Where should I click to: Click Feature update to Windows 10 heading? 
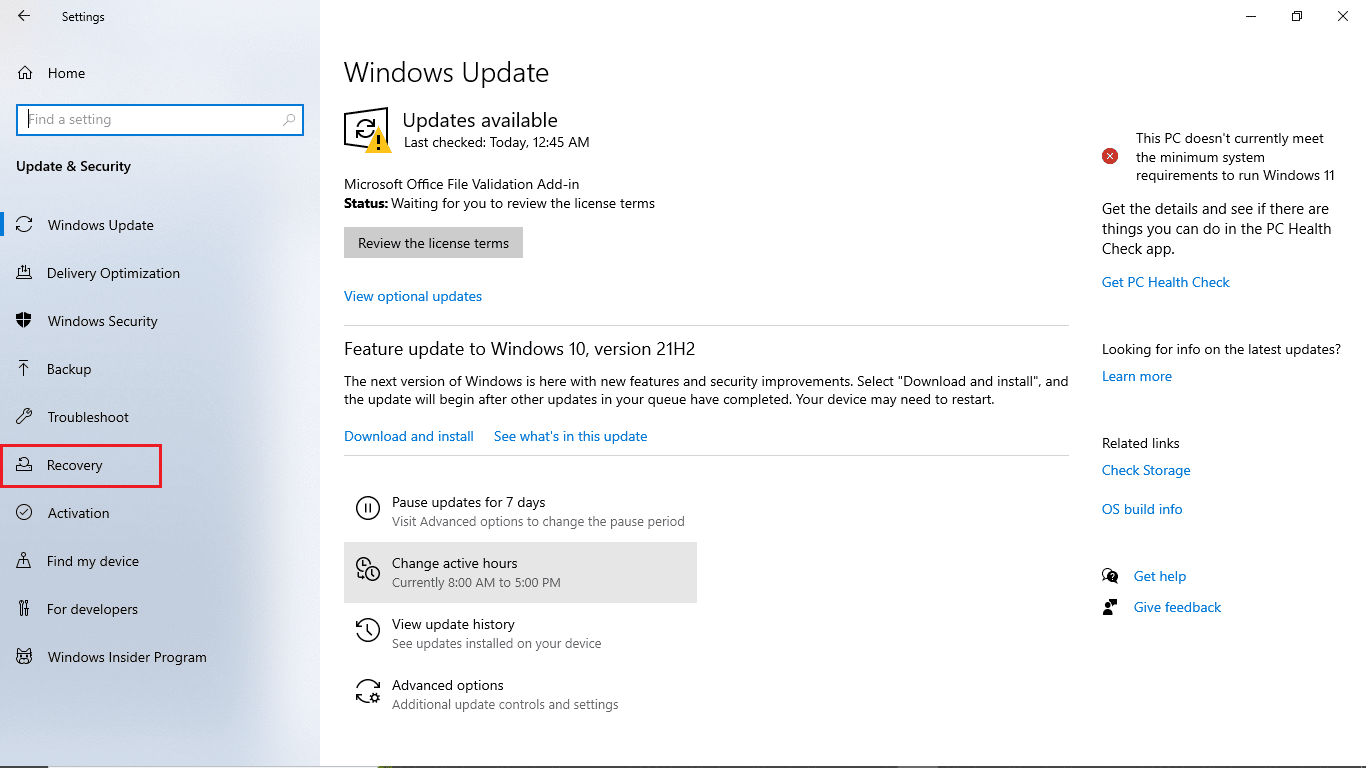point(519,349)
